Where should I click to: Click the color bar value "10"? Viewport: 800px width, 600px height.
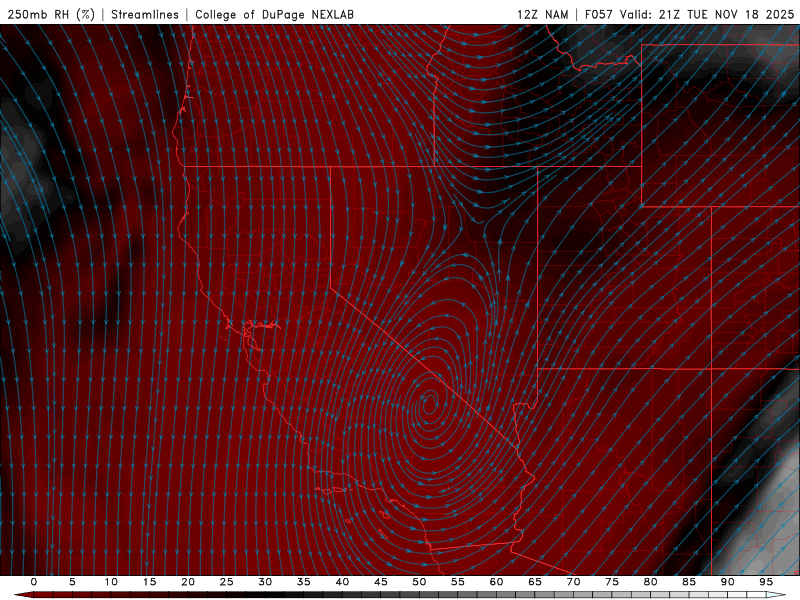[111, 582]
